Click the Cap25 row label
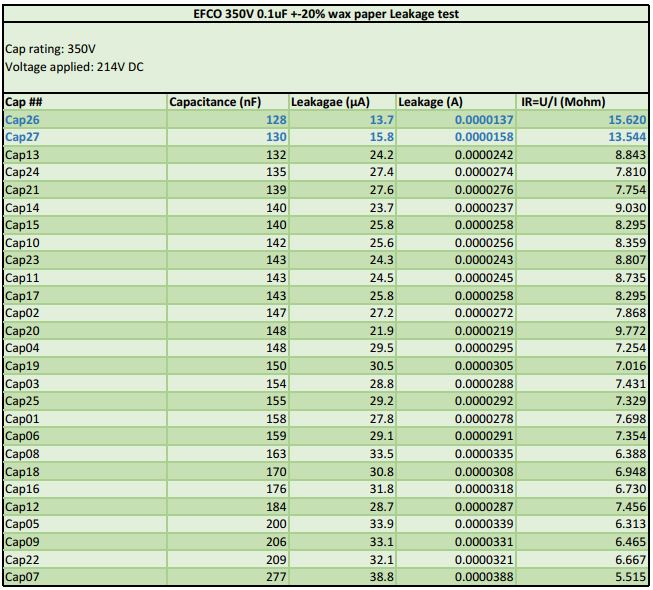 (22, 401)
